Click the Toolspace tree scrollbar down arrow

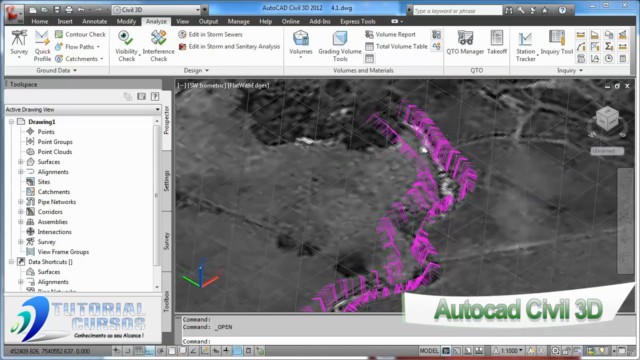tap(157, 287)
